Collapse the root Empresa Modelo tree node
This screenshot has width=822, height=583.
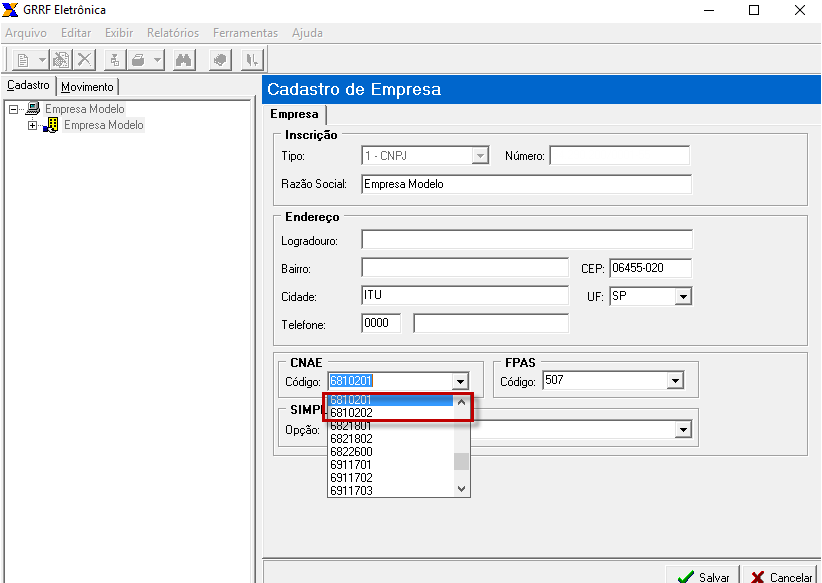point(13,109)
